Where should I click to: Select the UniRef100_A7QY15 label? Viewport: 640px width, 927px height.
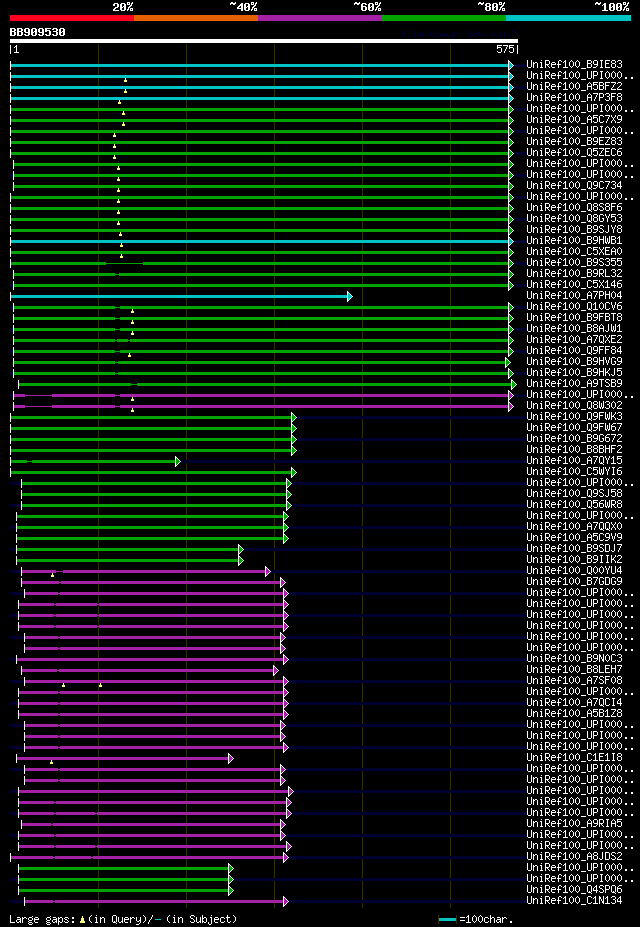tap(574, 461)
